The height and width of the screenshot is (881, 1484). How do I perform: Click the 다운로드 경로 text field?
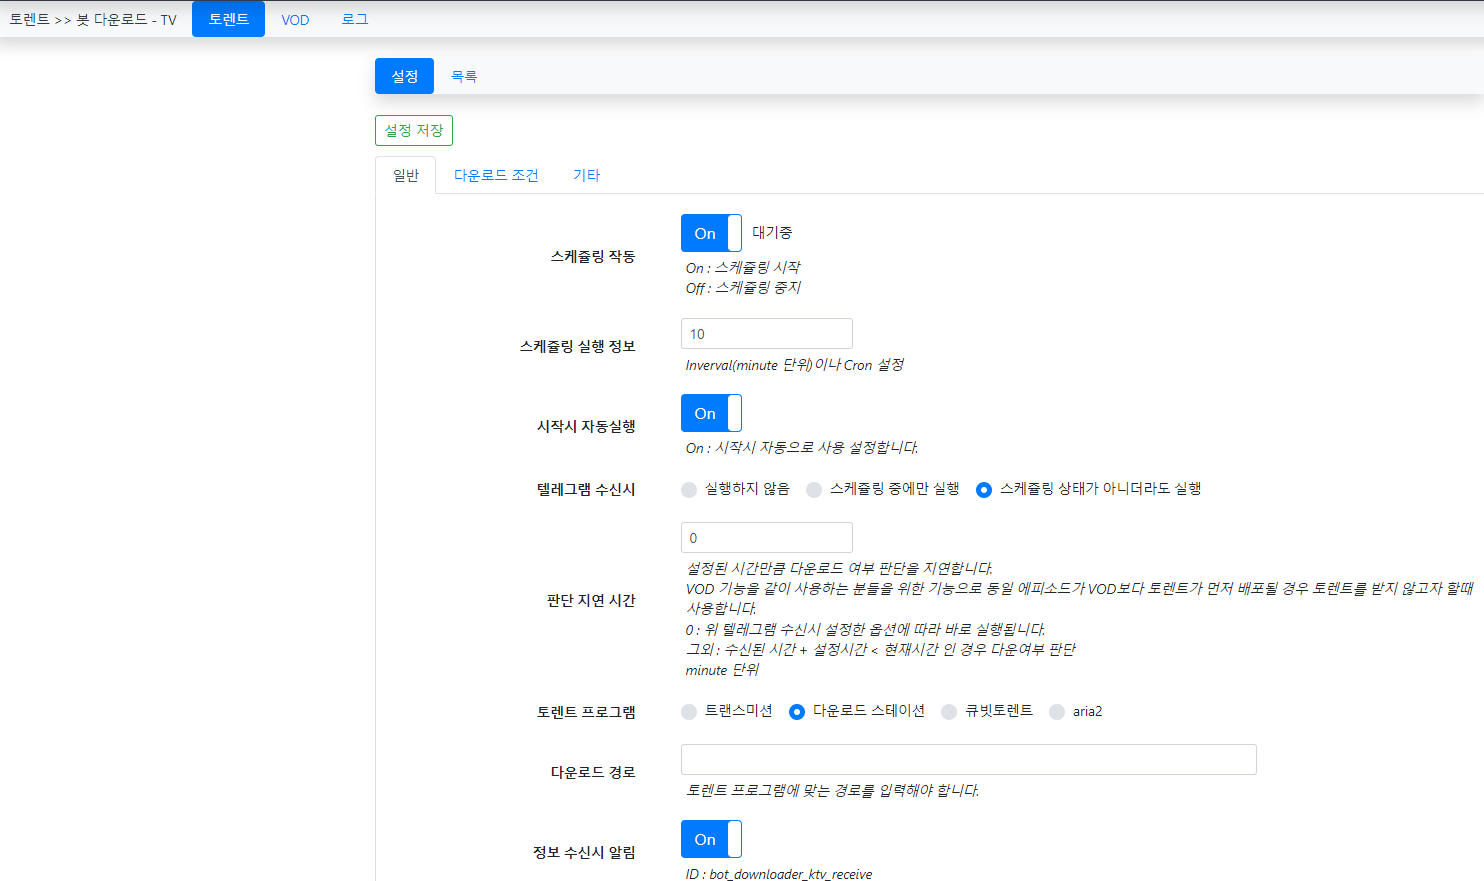pos(968,760)
